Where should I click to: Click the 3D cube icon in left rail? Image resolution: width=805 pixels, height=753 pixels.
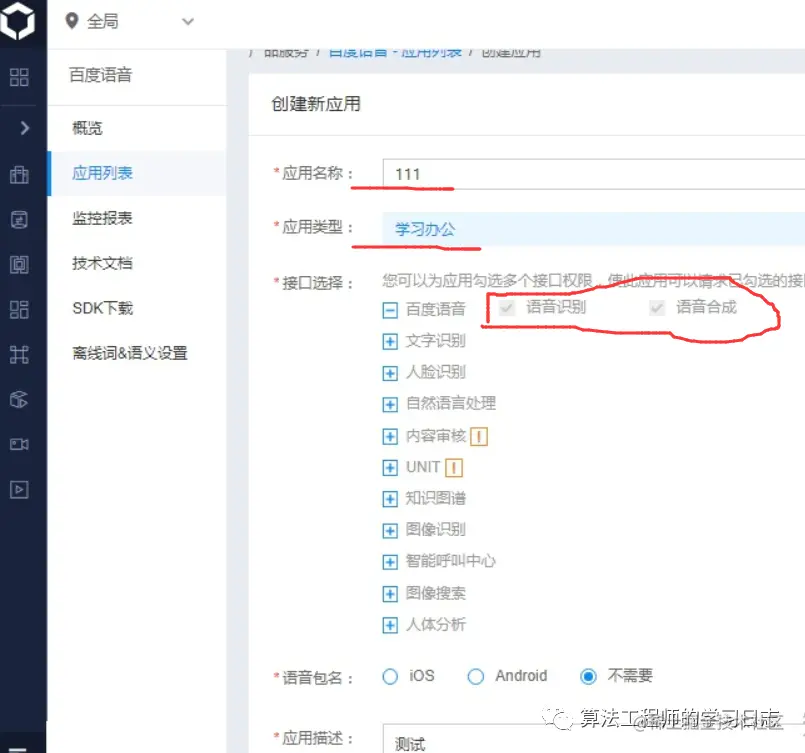(x=18, y=399)
